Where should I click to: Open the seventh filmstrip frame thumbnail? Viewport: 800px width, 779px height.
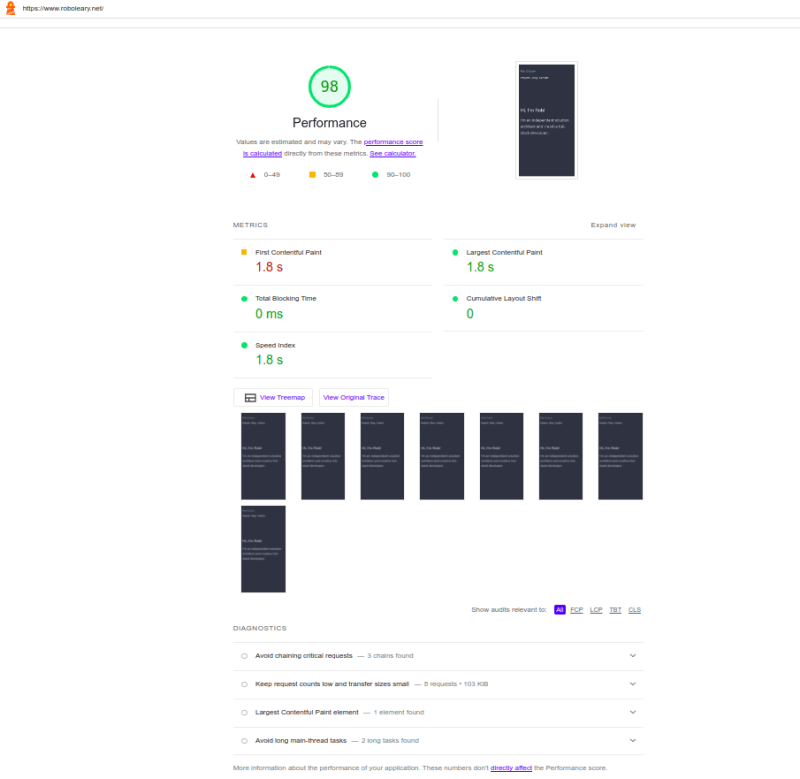[620, 456]
